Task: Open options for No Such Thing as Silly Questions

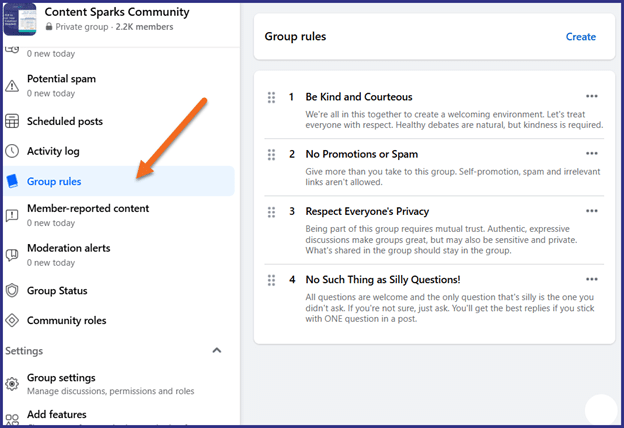Action: pos(592,279)
